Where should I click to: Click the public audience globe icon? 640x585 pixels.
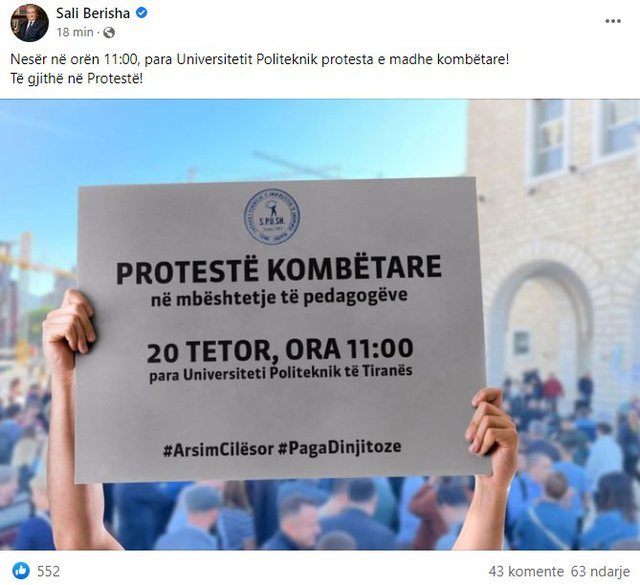[109, 32]
